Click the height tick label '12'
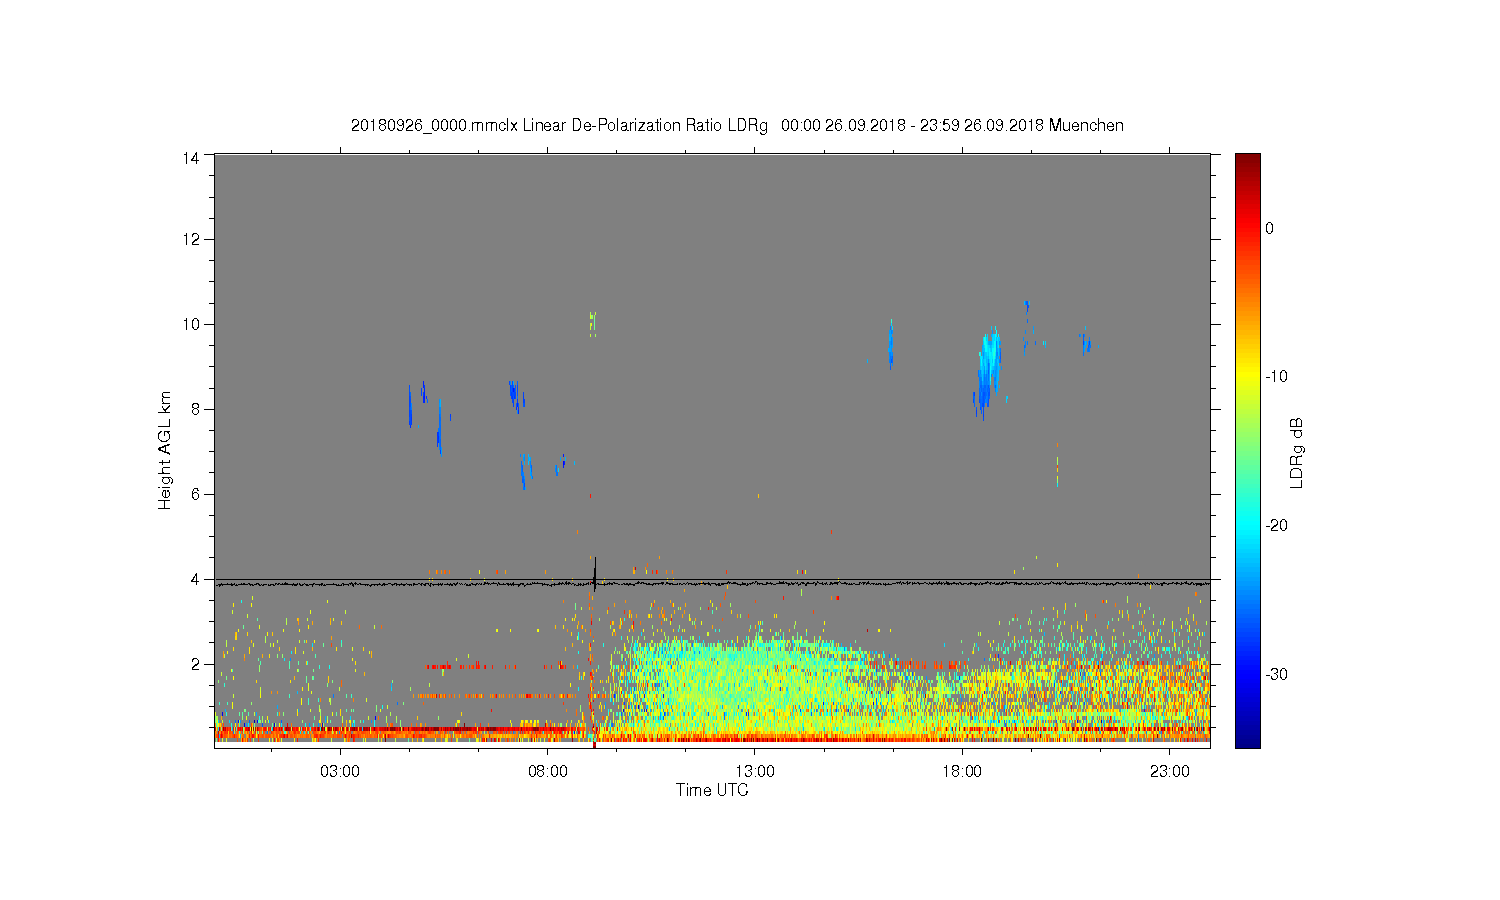Image resolution: width=1500 pixels, height=900 pixels. 191,239
